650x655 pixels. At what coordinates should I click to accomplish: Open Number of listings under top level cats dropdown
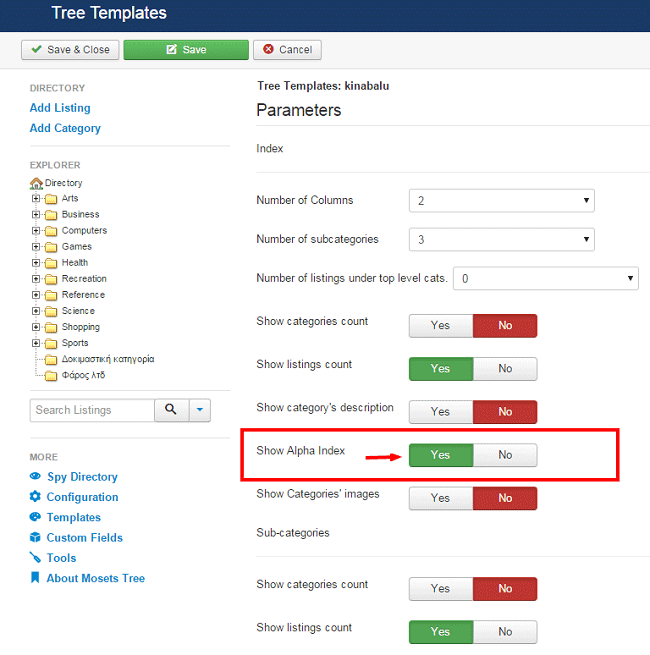click(x=546, y=278)
